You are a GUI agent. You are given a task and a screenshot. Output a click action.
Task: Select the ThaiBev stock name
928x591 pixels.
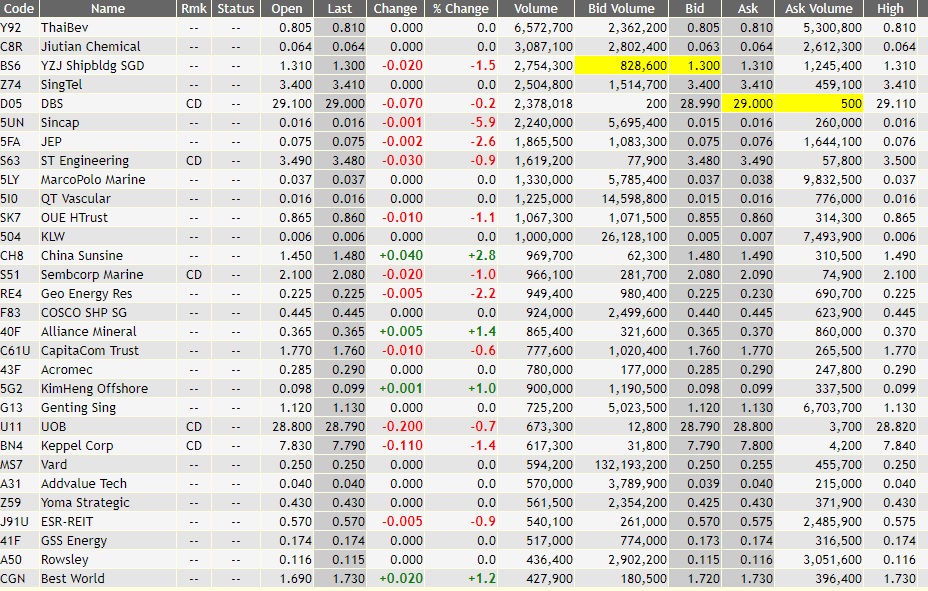tap(65, 28)
